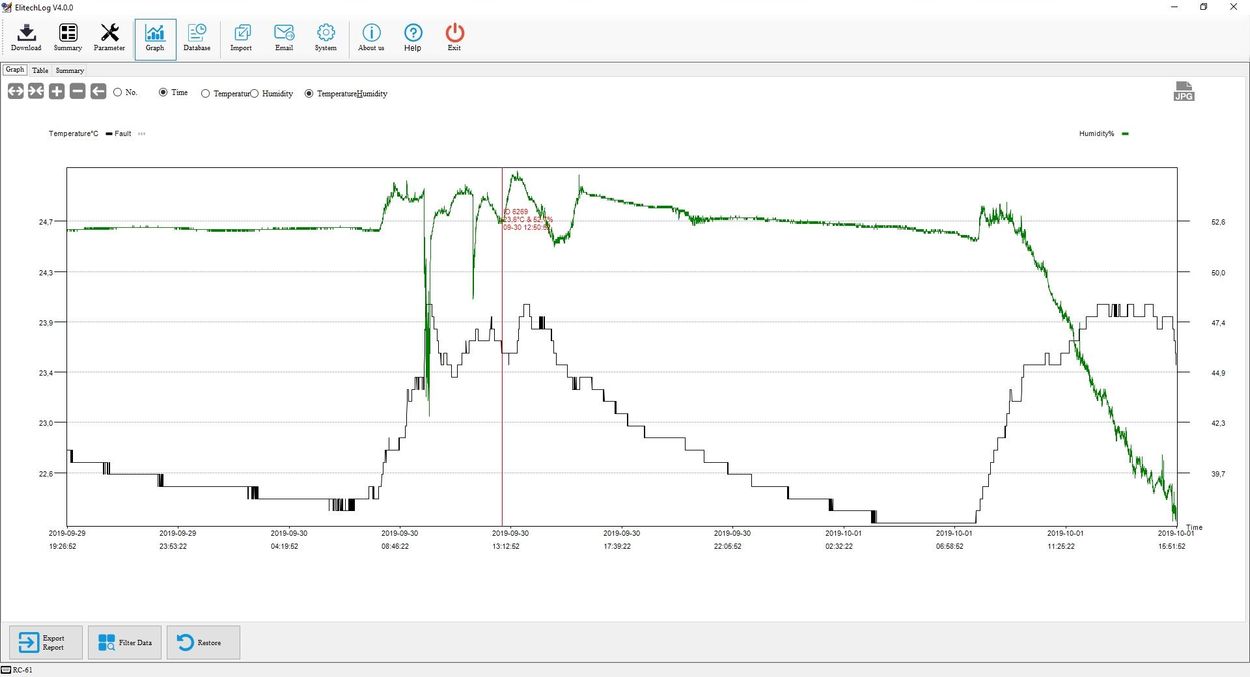
Task: Select the Humidity radio button
Action: point(254,93)
